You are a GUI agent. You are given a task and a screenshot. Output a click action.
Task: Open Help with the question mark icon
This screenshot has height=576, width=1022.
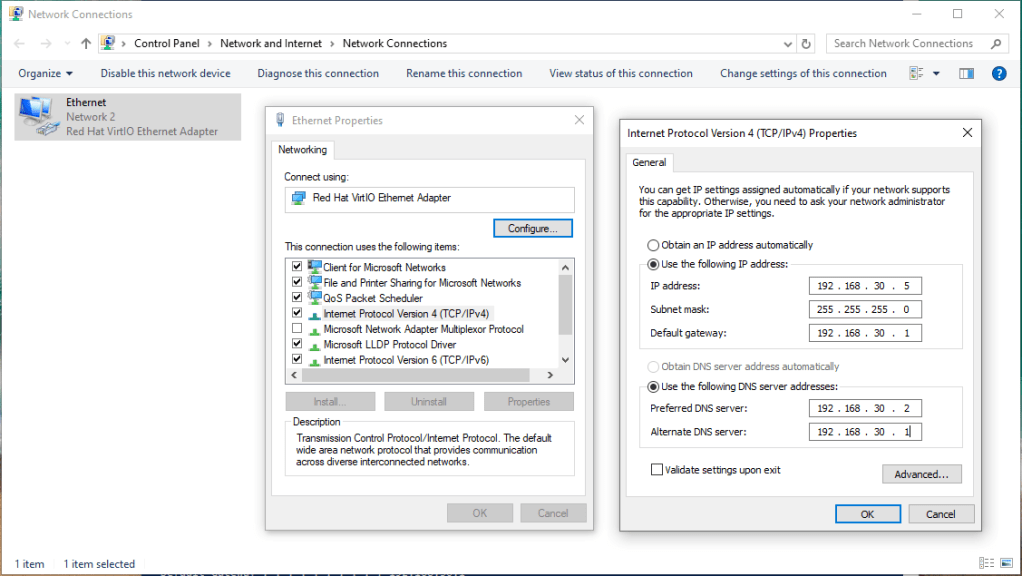point(998,73)
